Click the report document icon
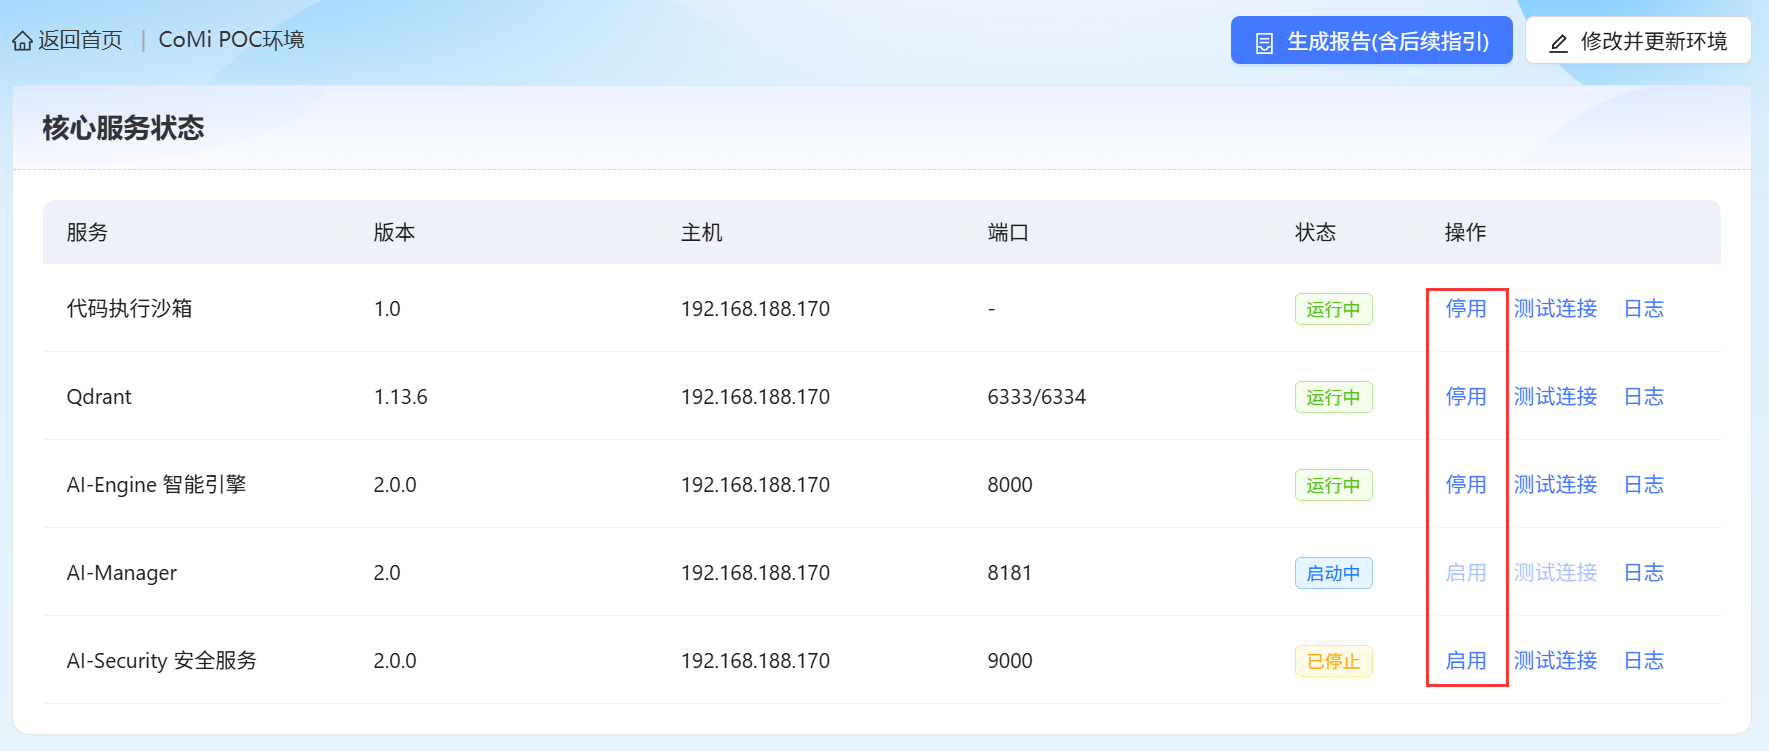This screenshot has height=751, width=1769. (1264, 42)
